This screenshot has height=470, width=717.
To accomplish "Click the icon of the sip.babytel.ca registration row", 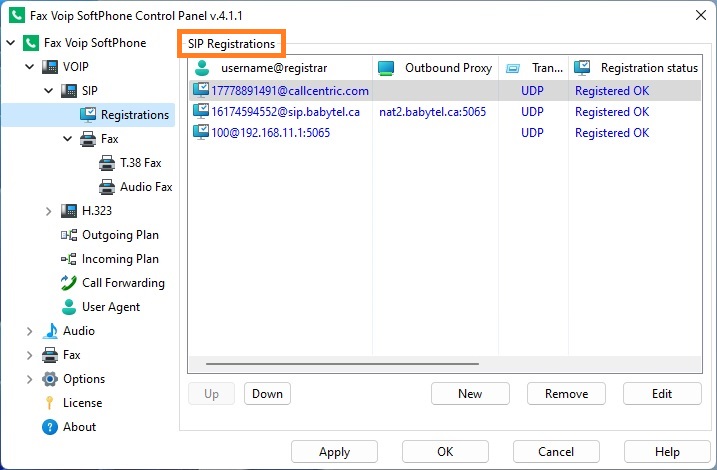I will [201, 111].
